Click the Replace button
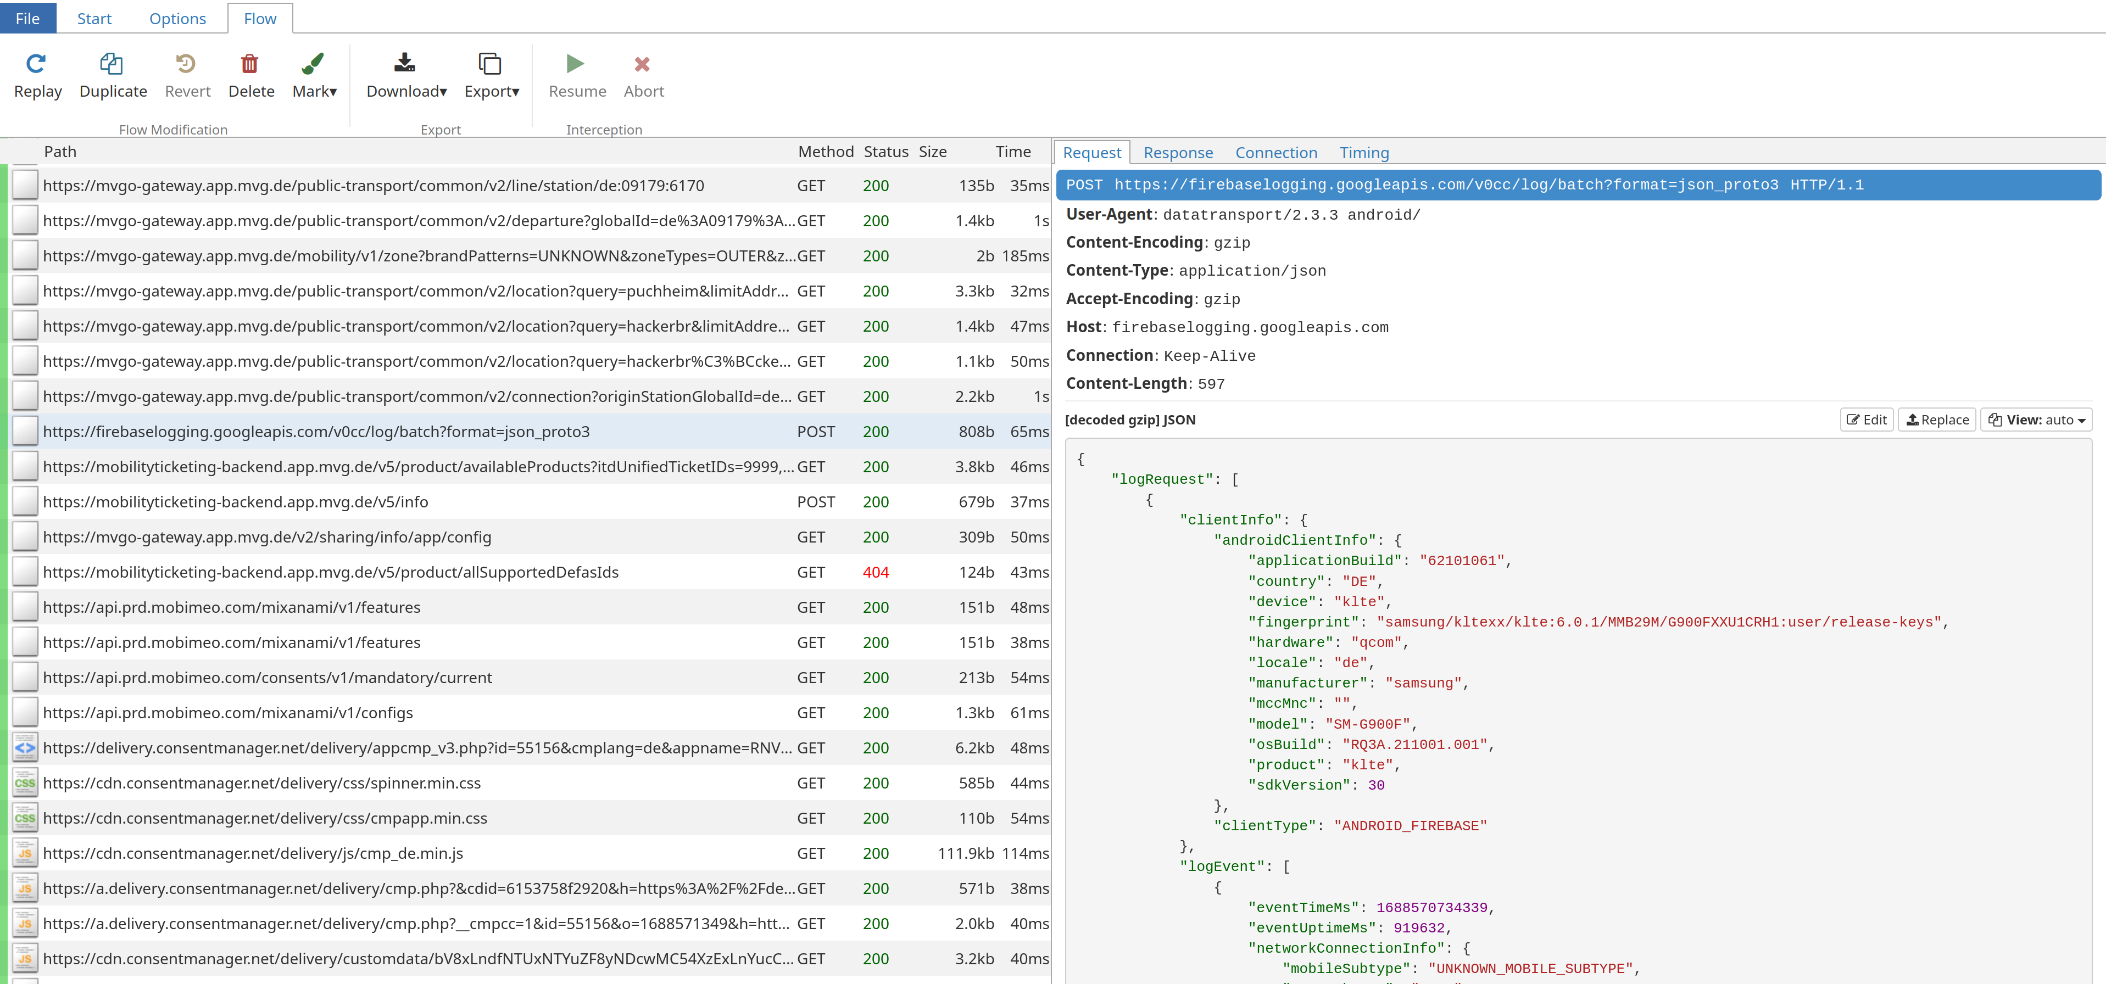 1937,420
